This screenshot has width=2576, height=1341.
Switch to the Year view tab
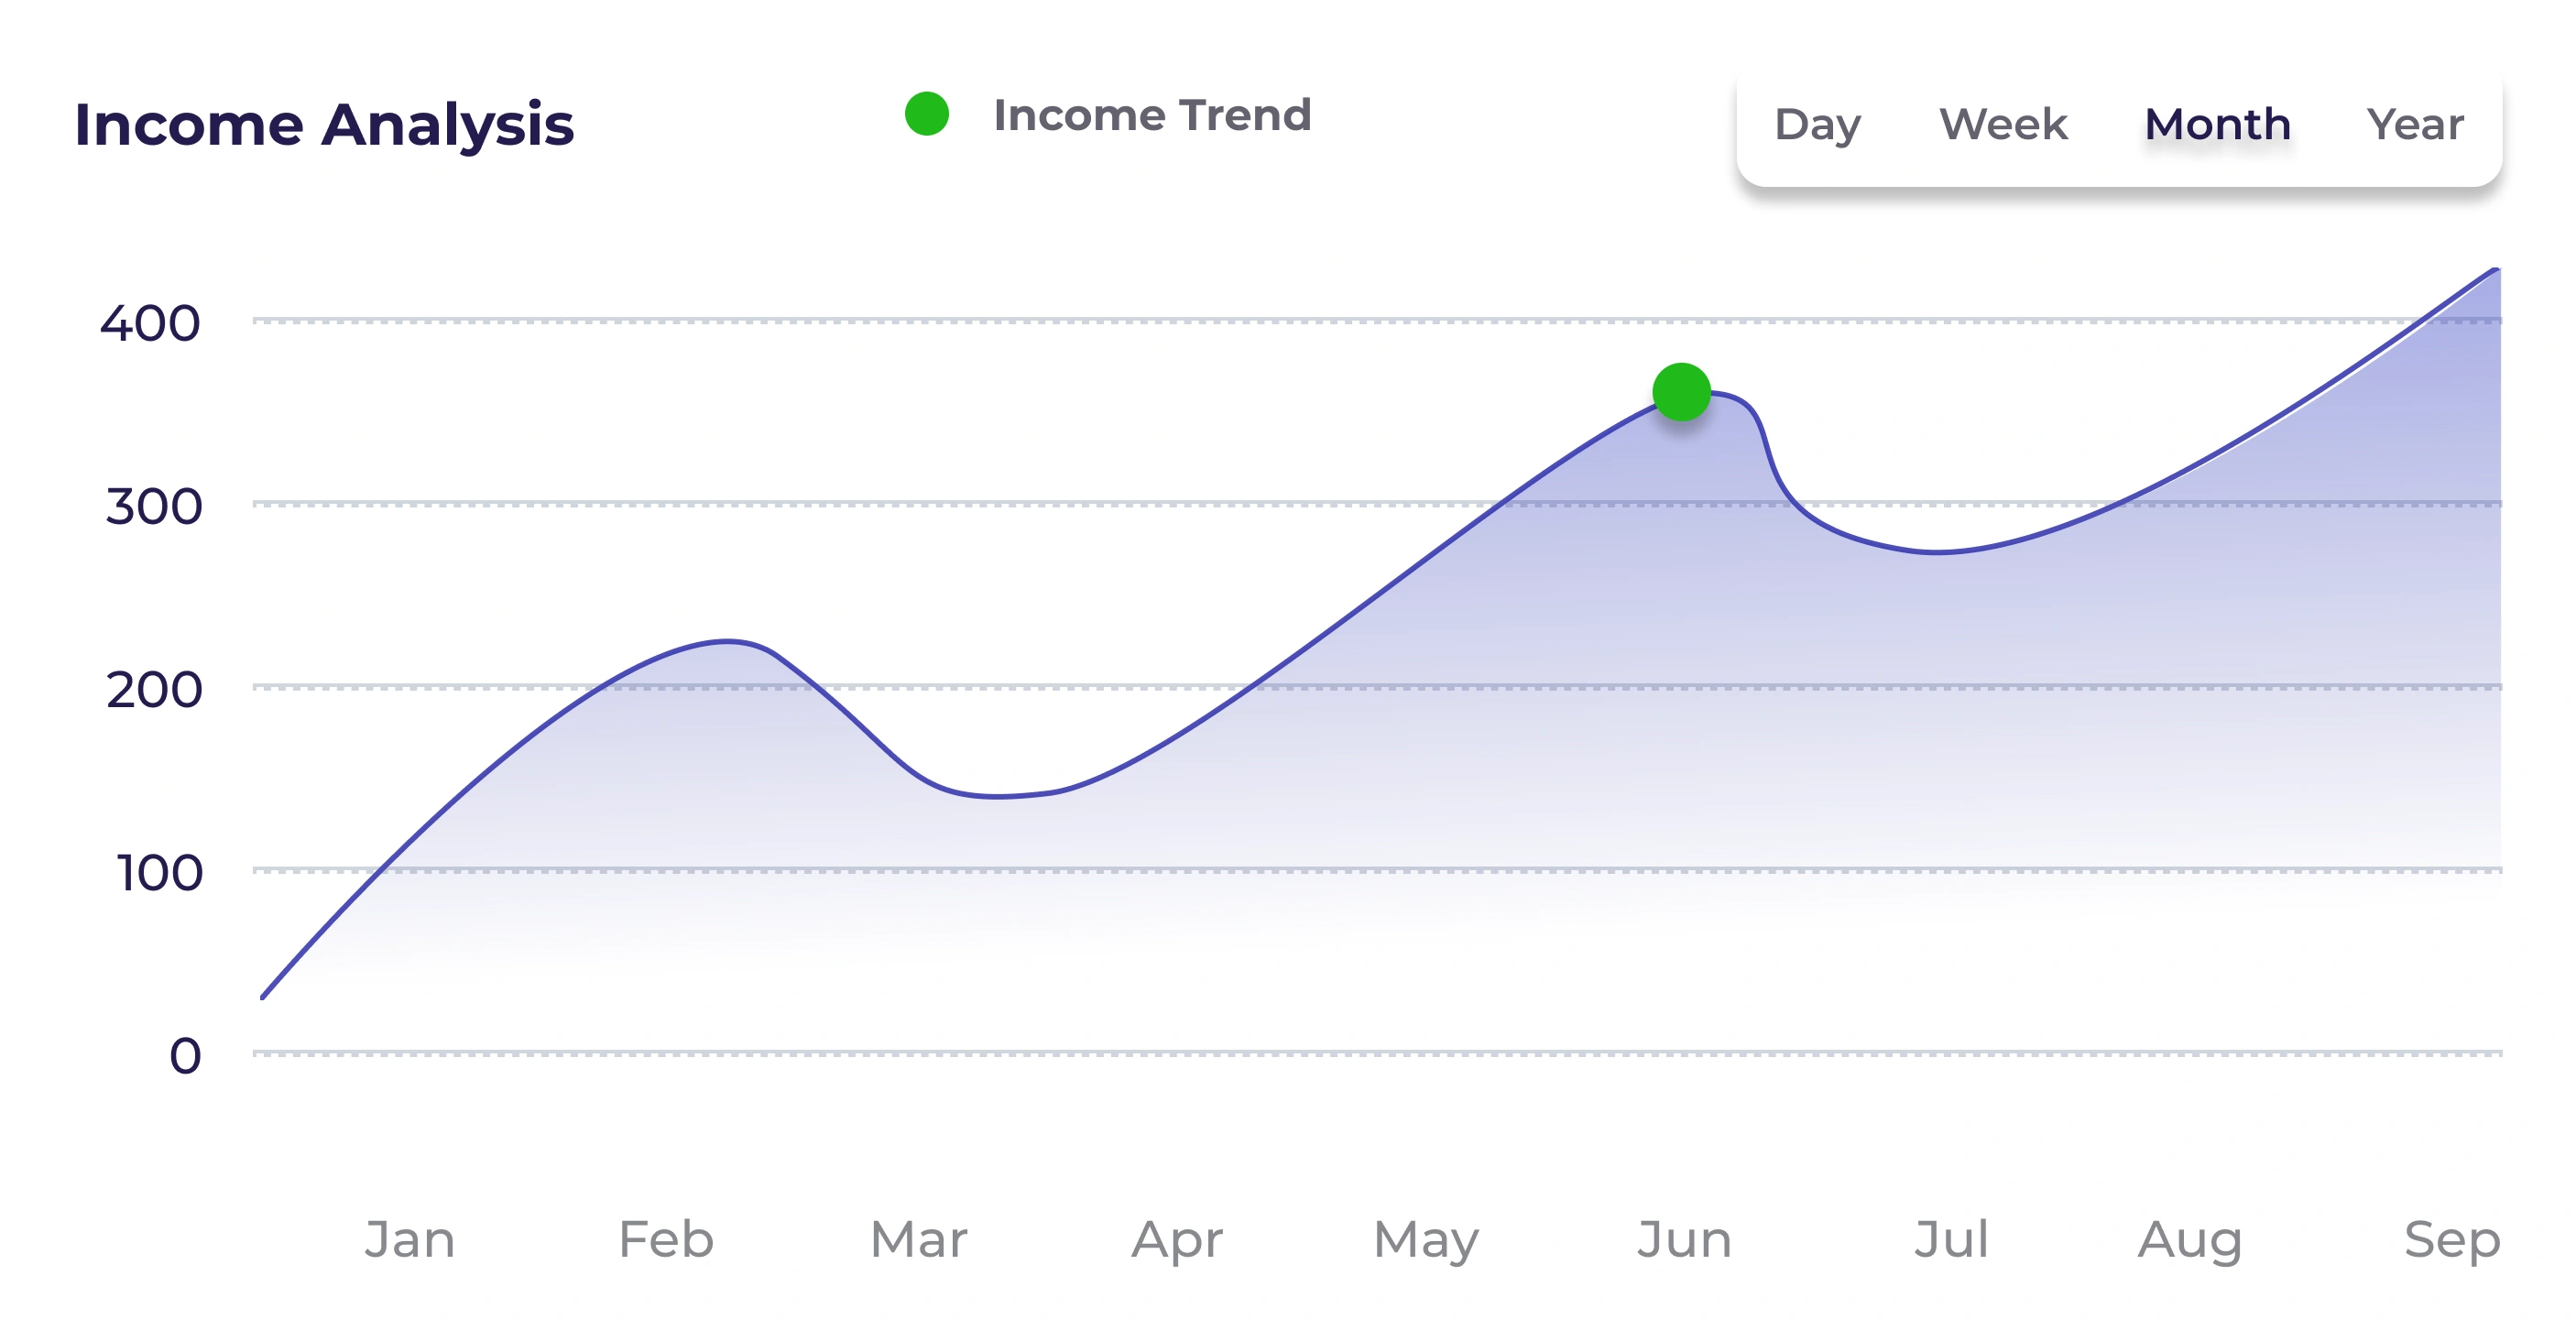(2415, 125)
